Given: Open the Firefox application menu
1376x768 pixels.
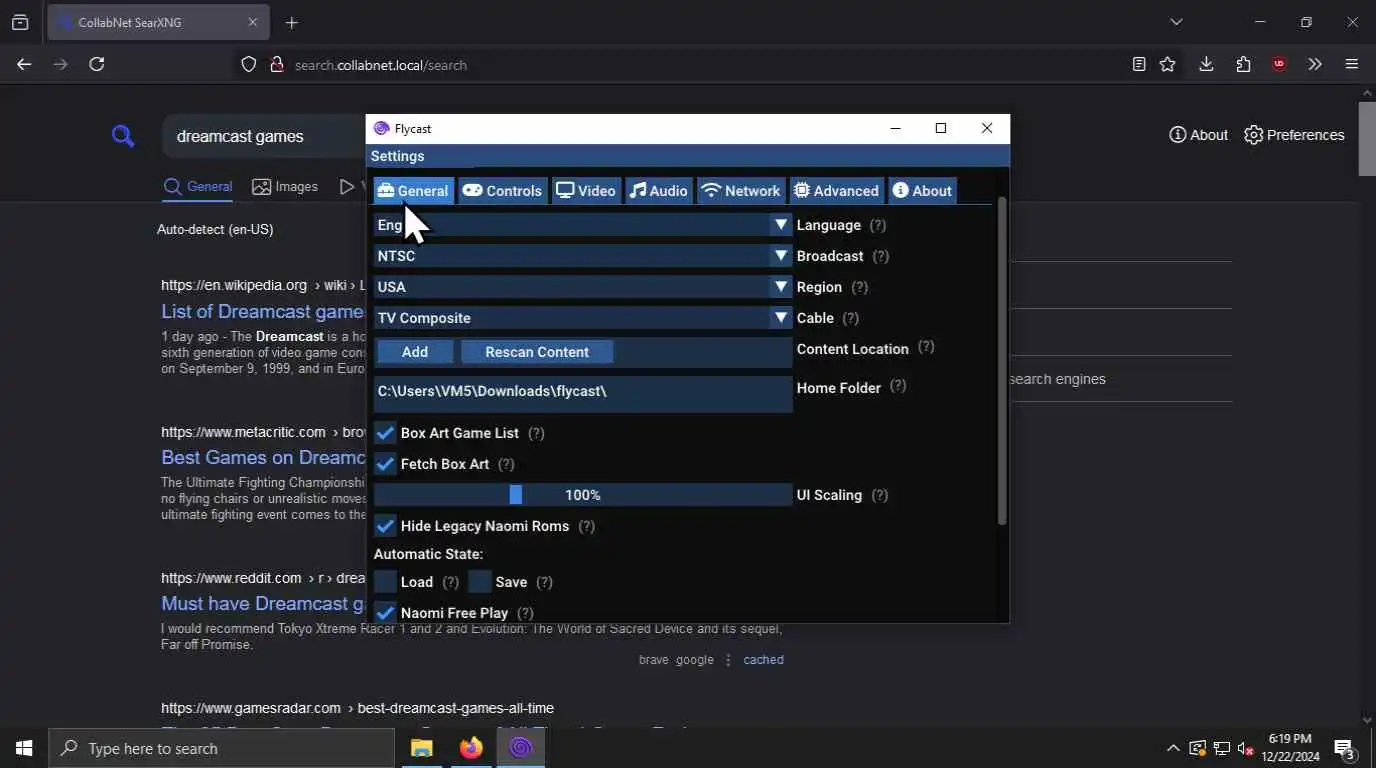Looking at the screenshot, I should click(1352, 64).
